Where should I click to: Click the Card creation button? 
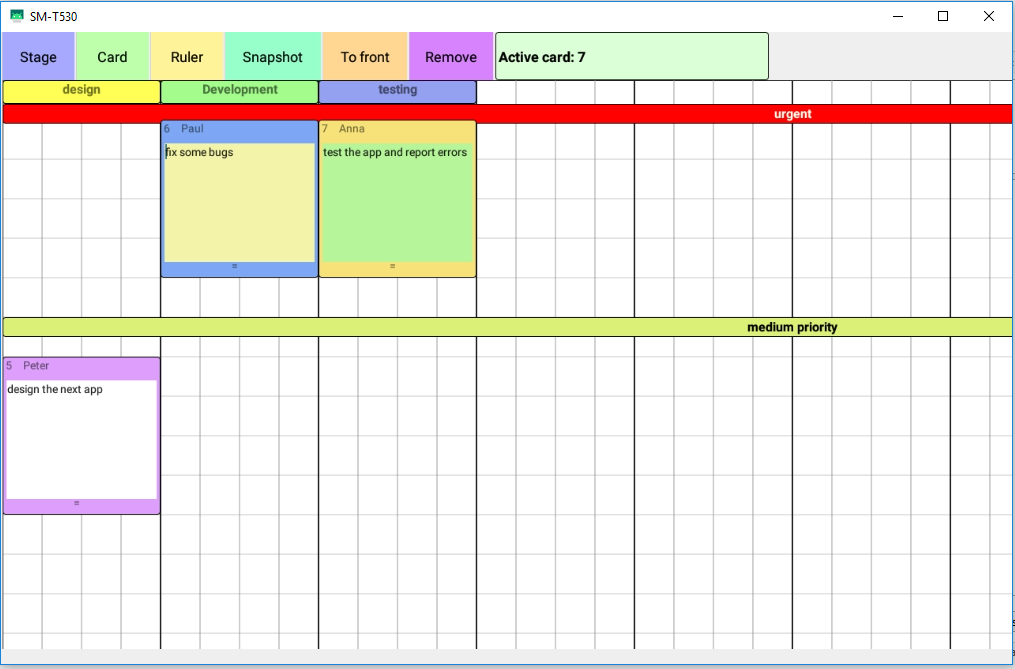click(x=112, y=56)
